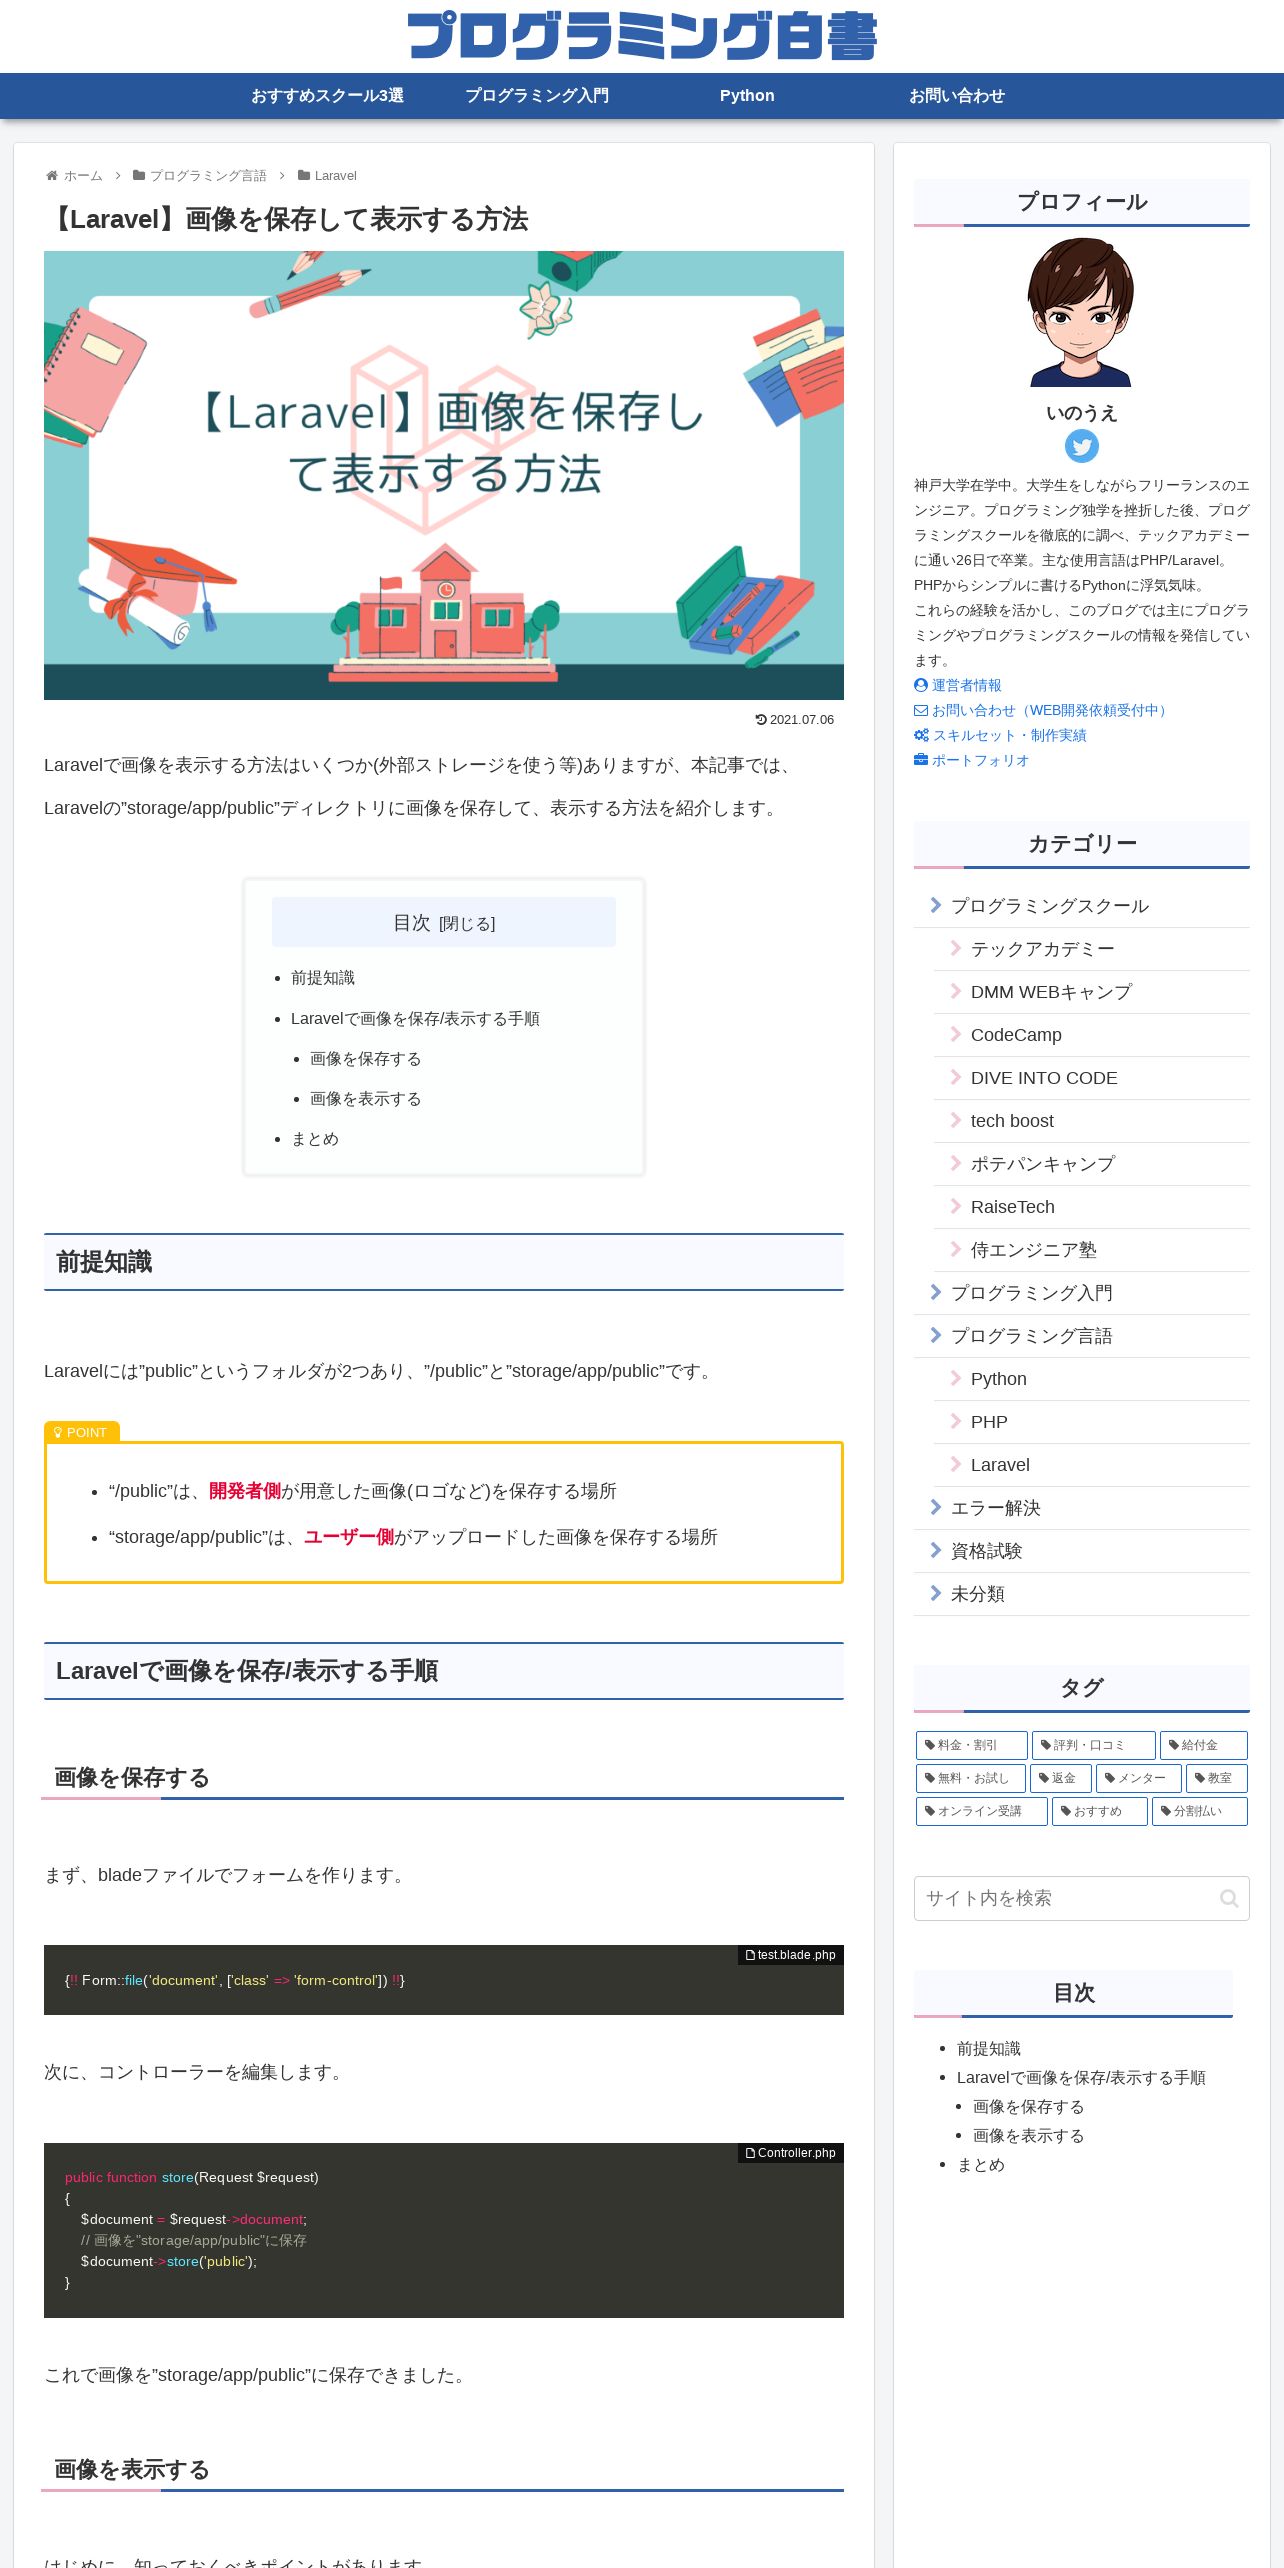The width and height of the screenshot is (1284, 2568).
Task: Open 侍エンジニア塾 category
Action: (1092, 1250)
